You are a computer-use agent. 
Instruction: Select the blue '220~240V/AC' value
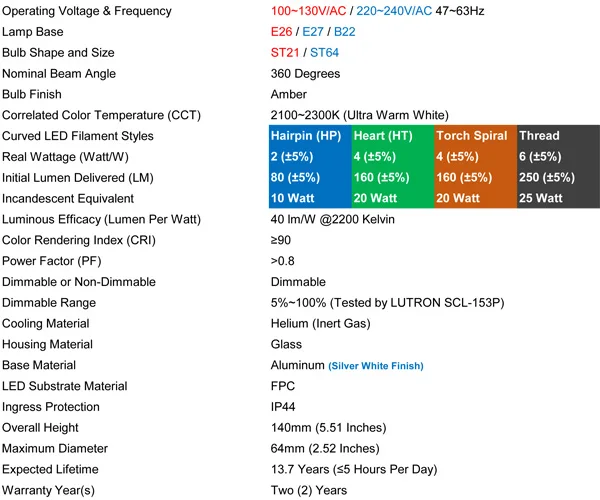point(394,11)
